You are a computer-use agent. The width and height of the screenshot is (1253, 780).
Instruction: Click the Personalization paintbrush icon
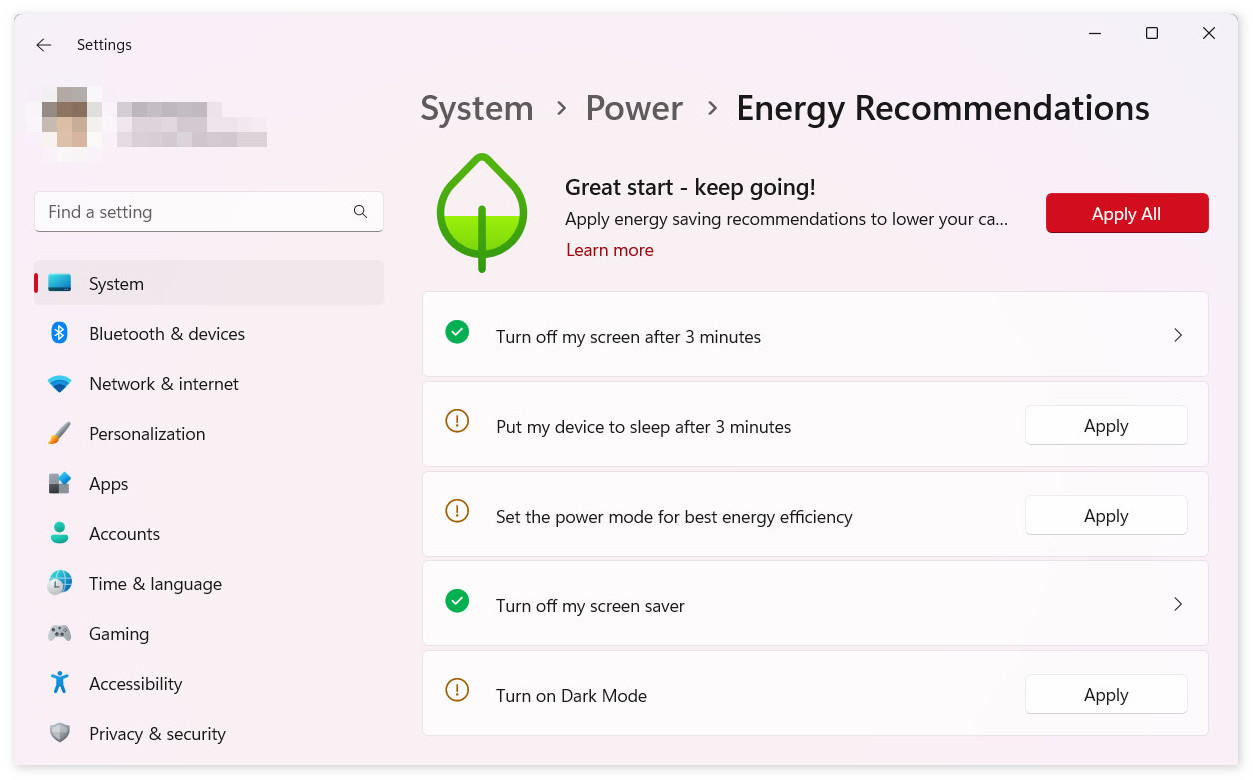pyautogui.click(x=59, y=433)
